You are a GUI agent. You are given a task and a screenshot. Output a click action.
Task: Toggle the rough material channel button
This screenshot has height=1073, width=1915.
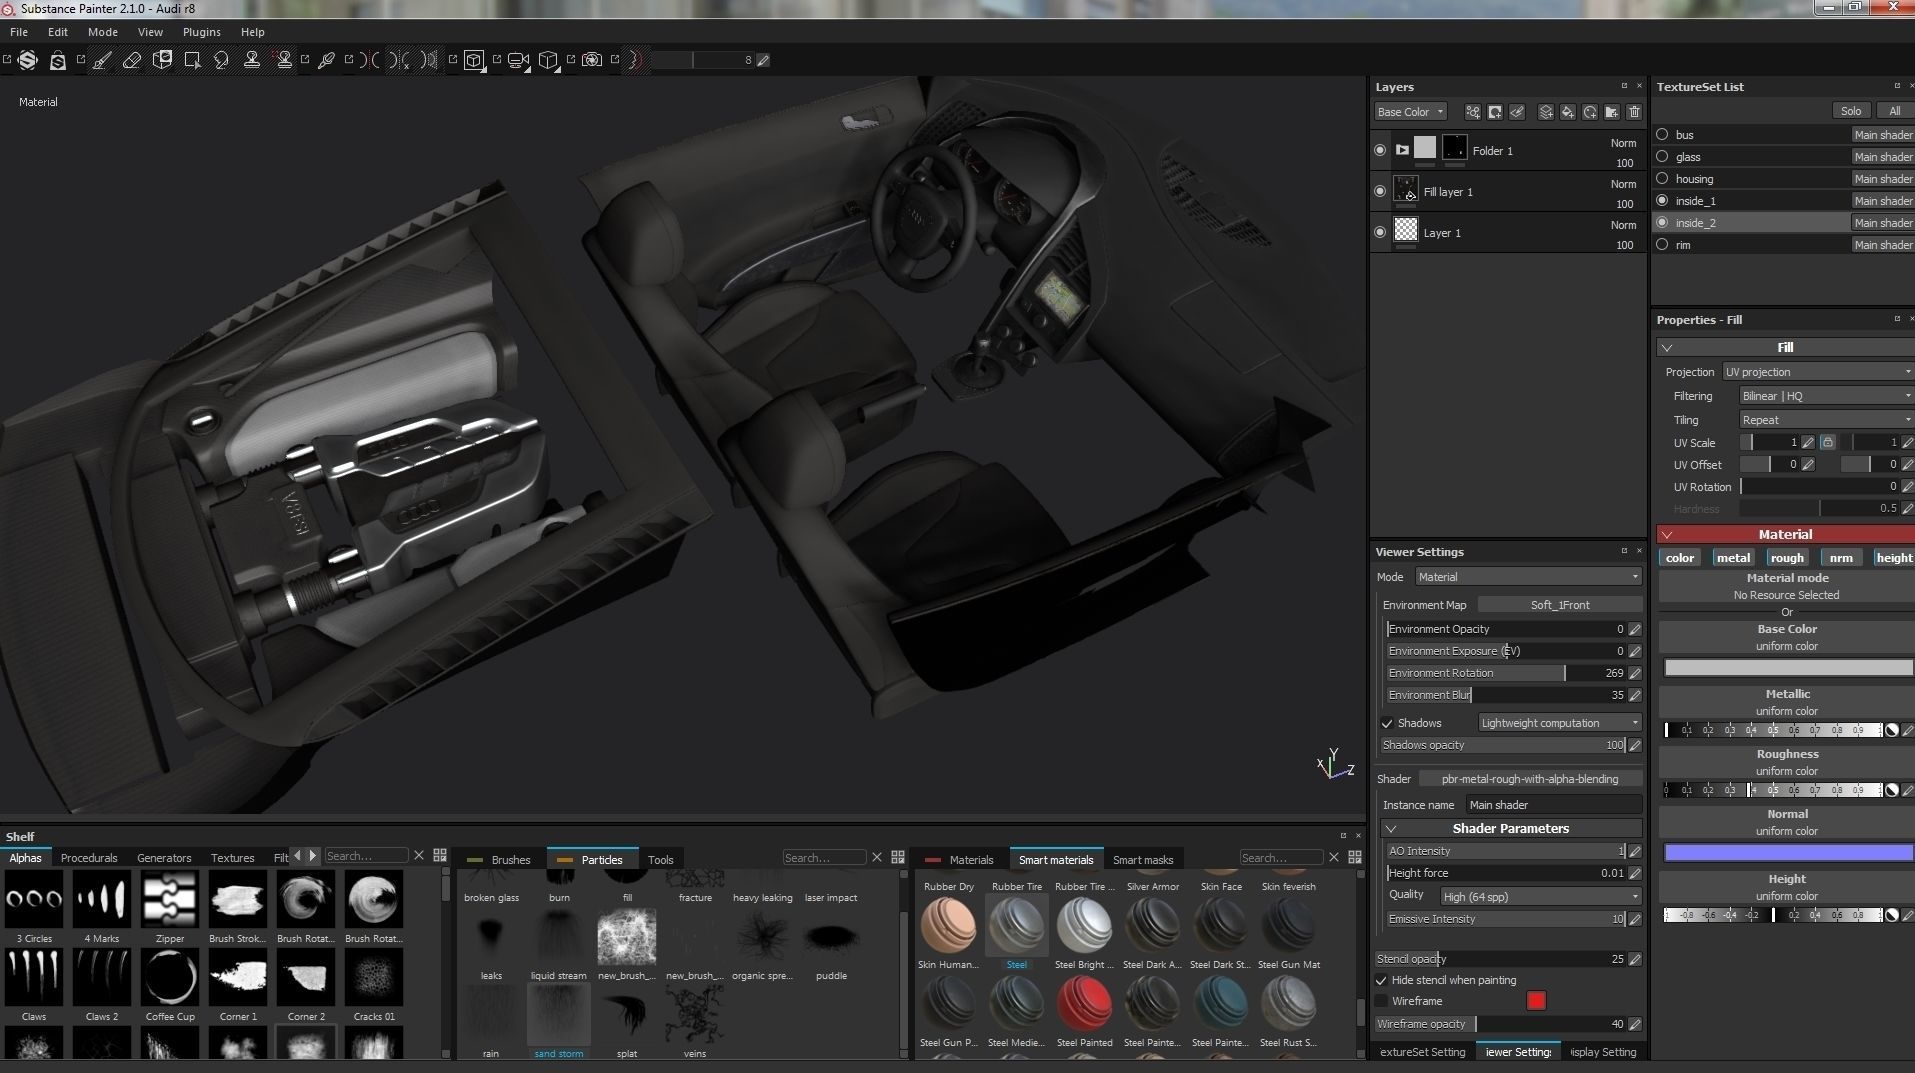coord(1787,558)
